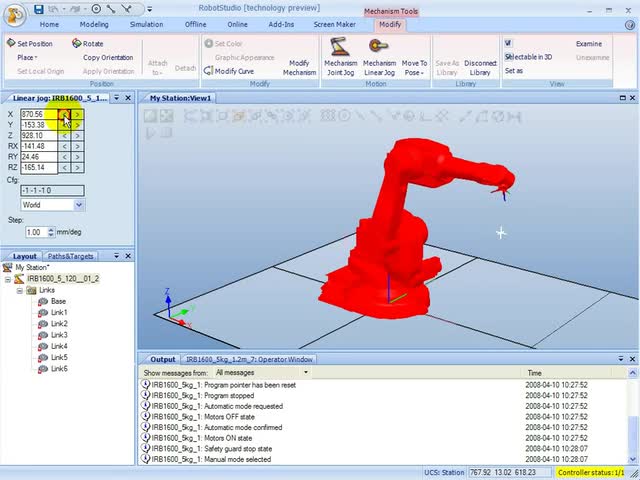Open Customize Quick Access Toolbar arrow
The height and width of the screenshot is (480, 640).
click(x=150, y=9)
